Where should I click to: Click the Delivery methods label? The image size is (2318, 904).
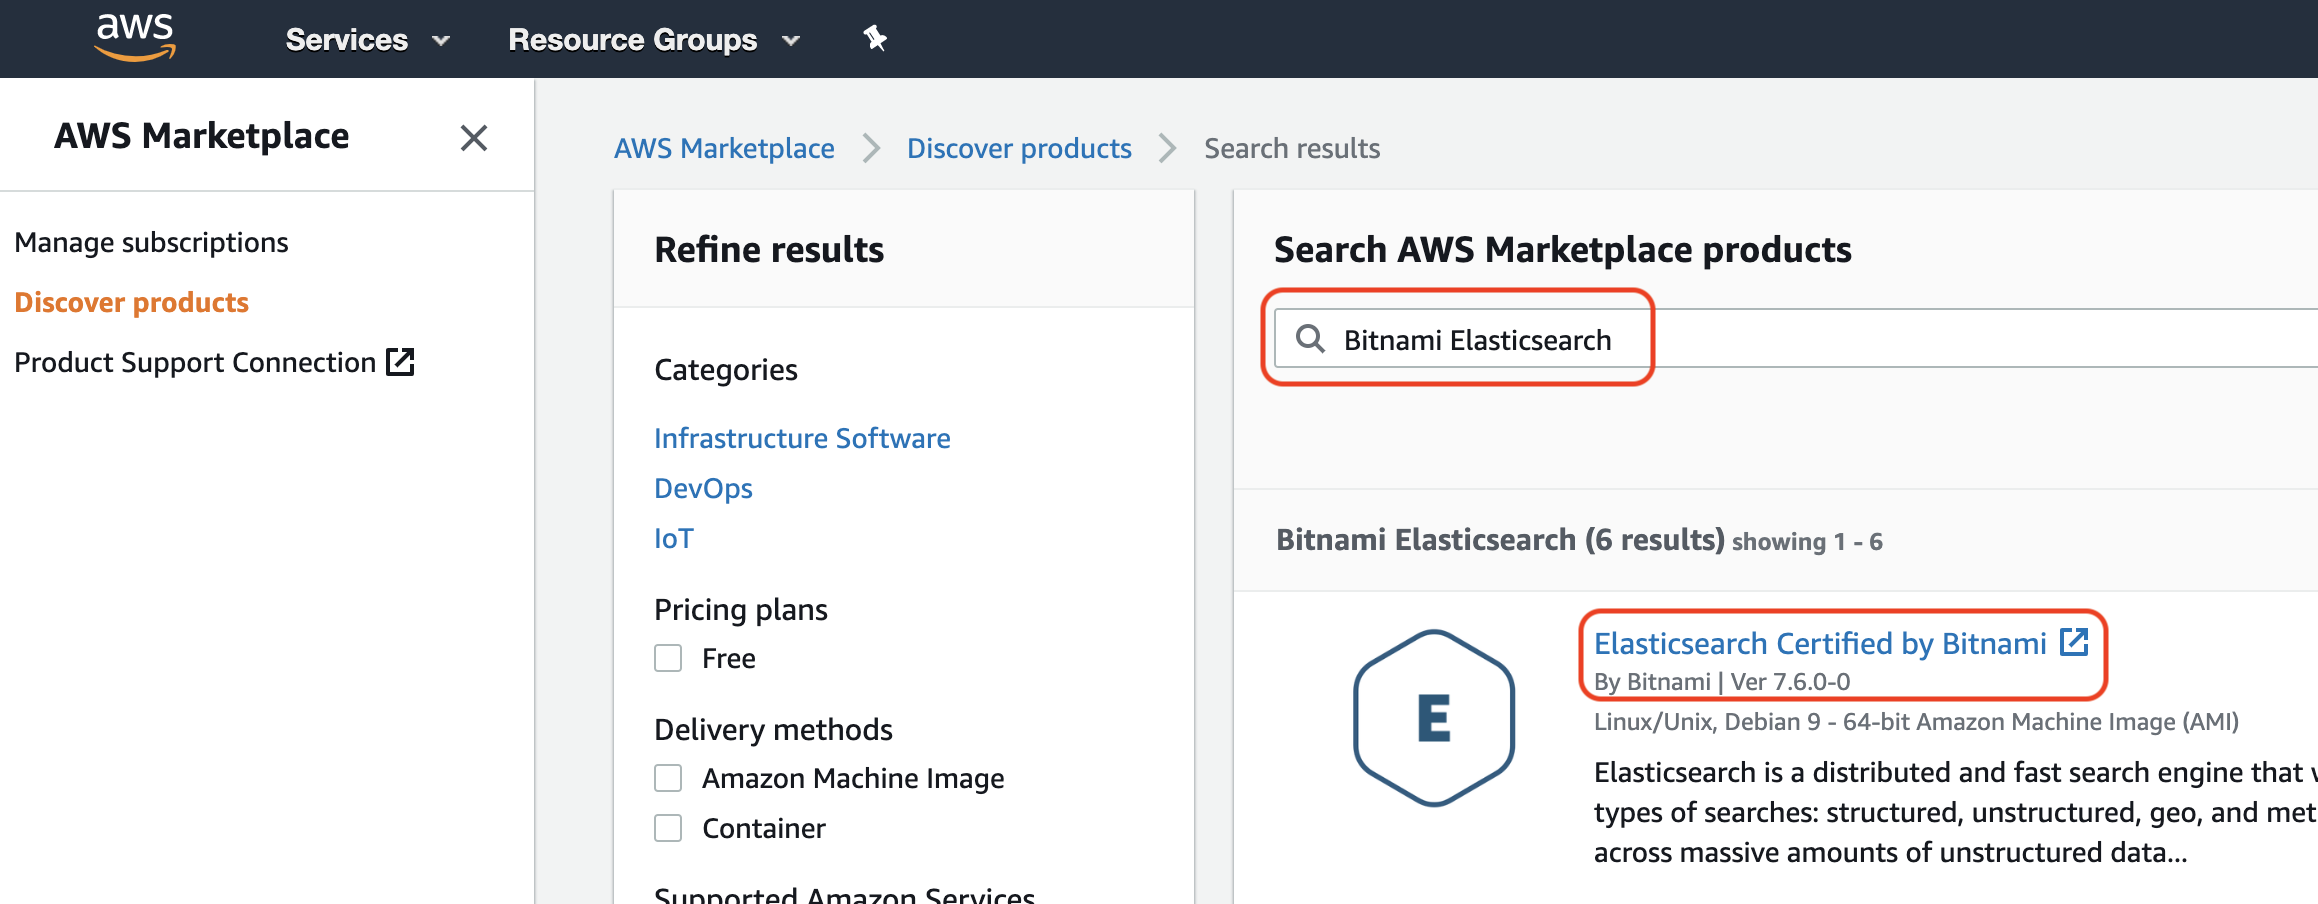click(x=773, y=730)
